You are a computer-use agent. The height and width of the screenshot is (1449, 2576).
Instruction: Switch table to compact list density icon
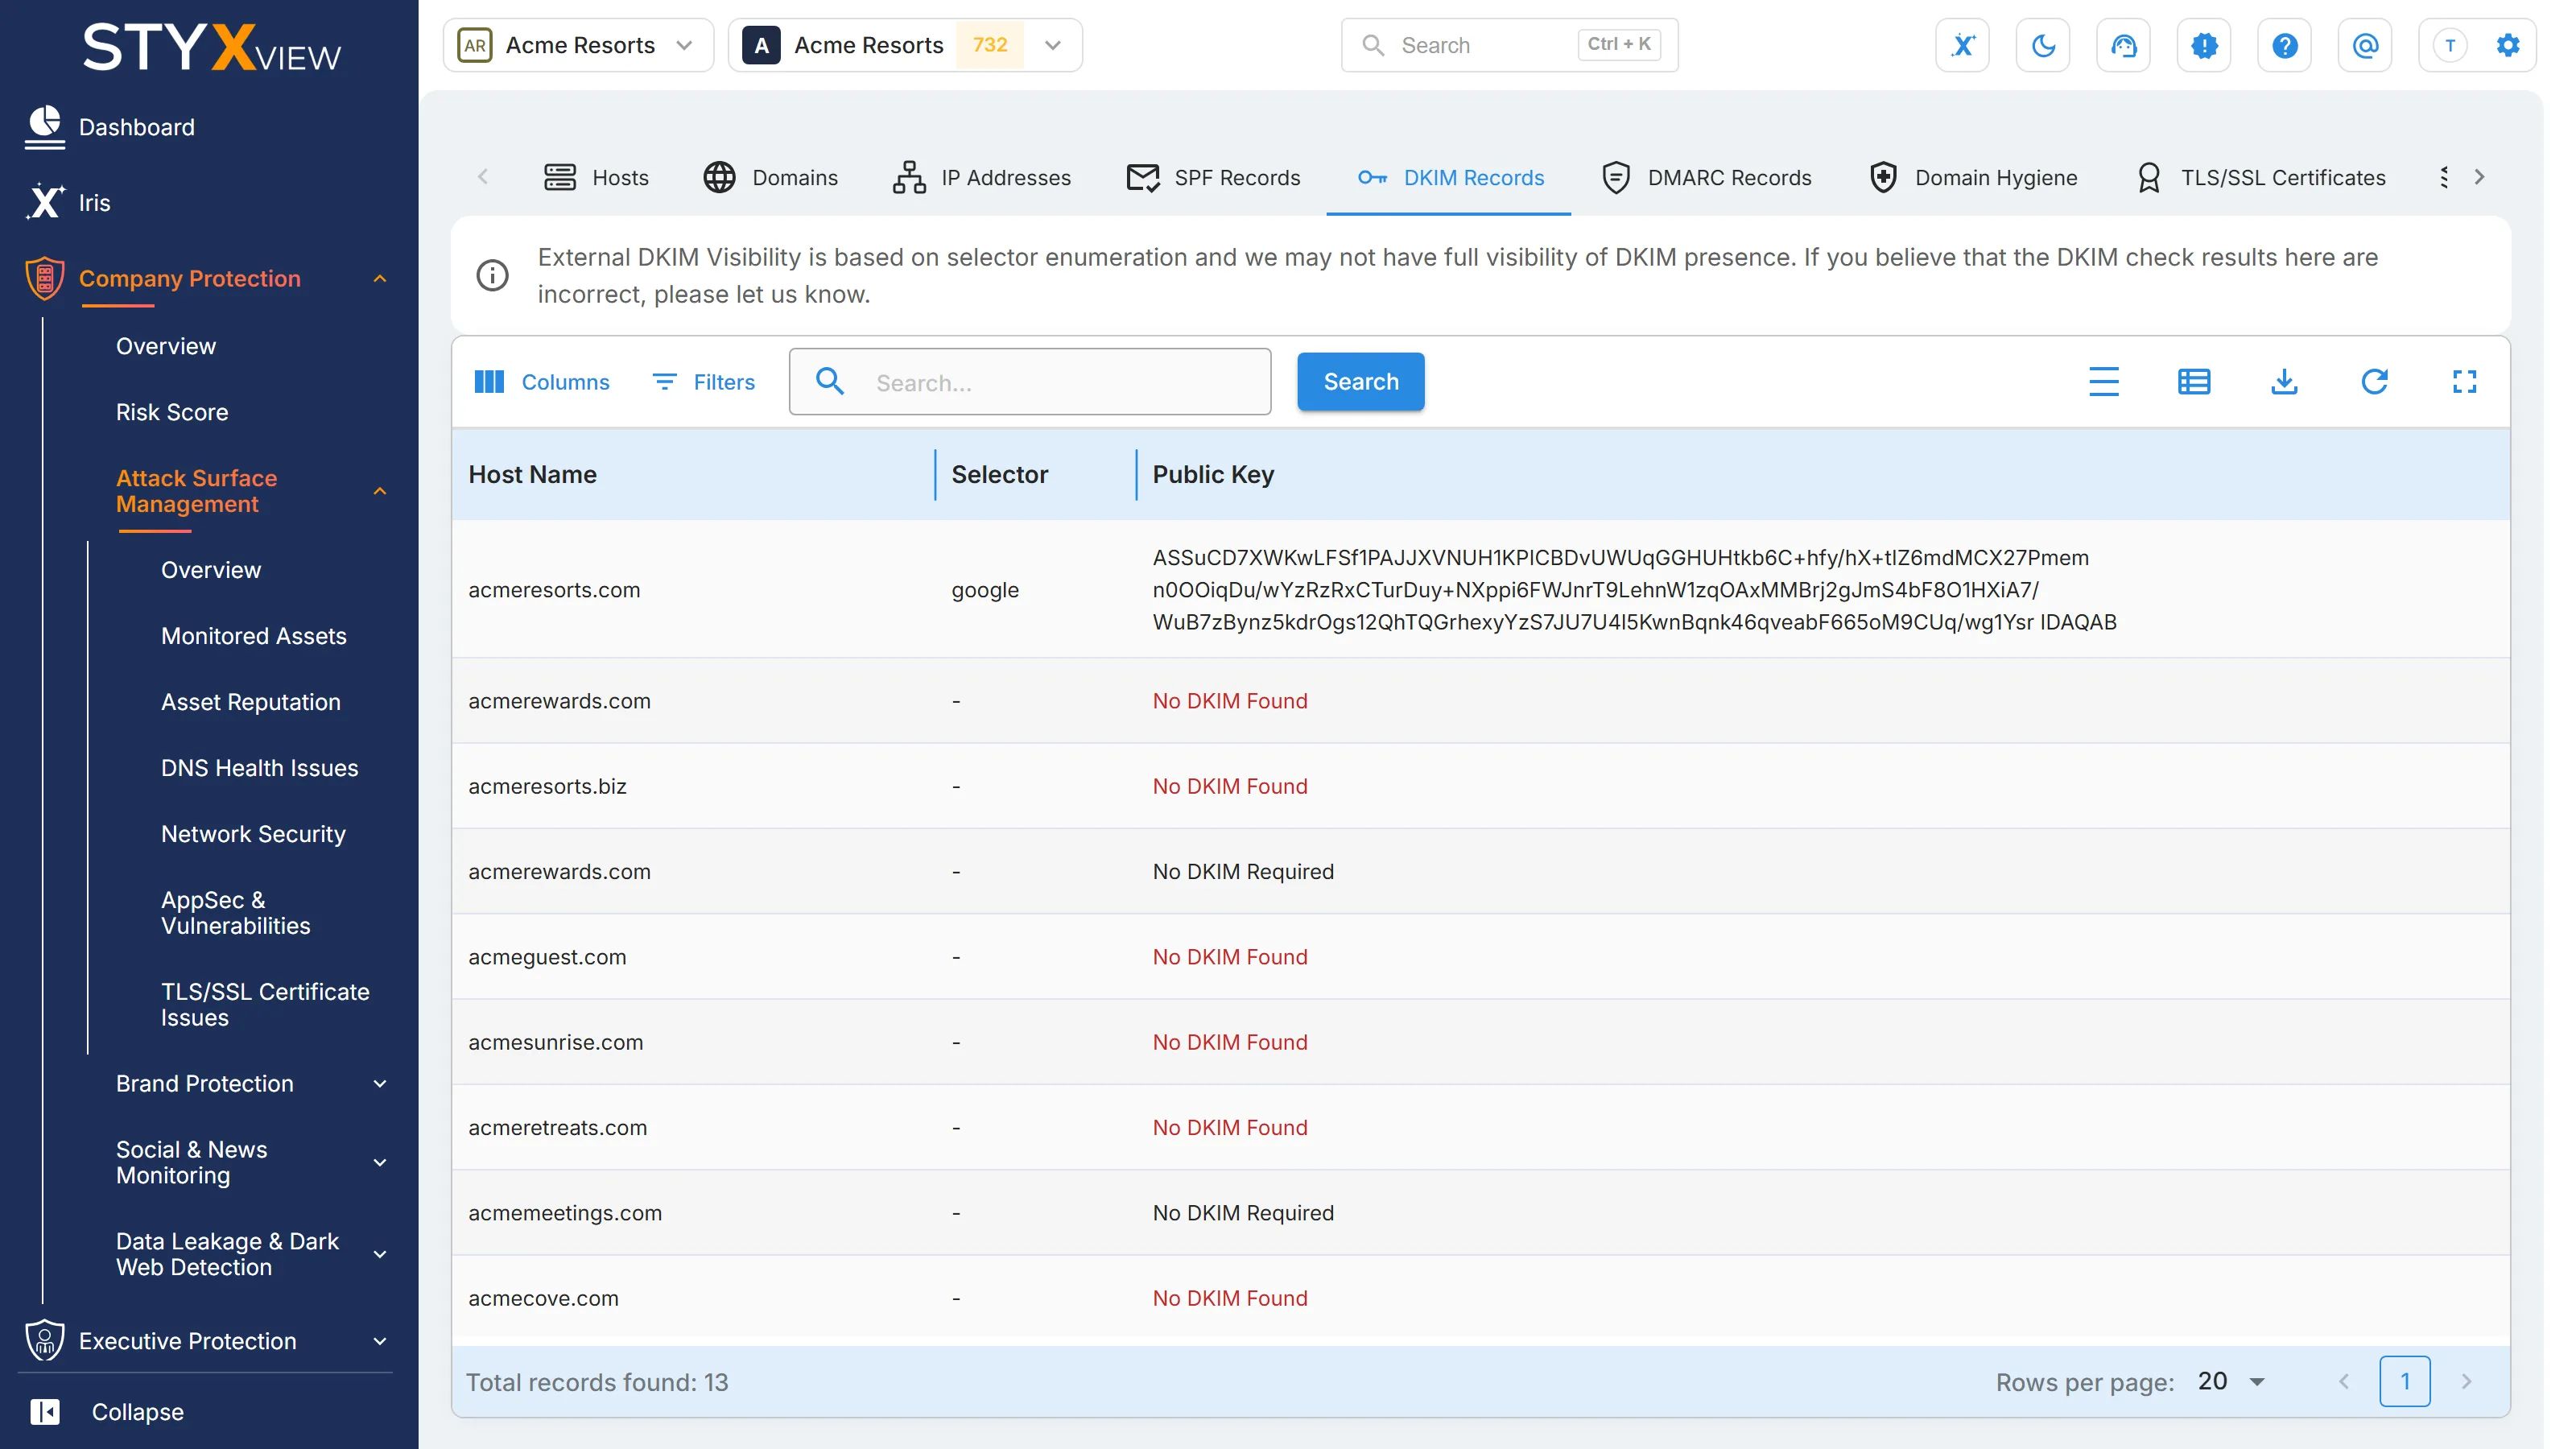(2104, 382)
